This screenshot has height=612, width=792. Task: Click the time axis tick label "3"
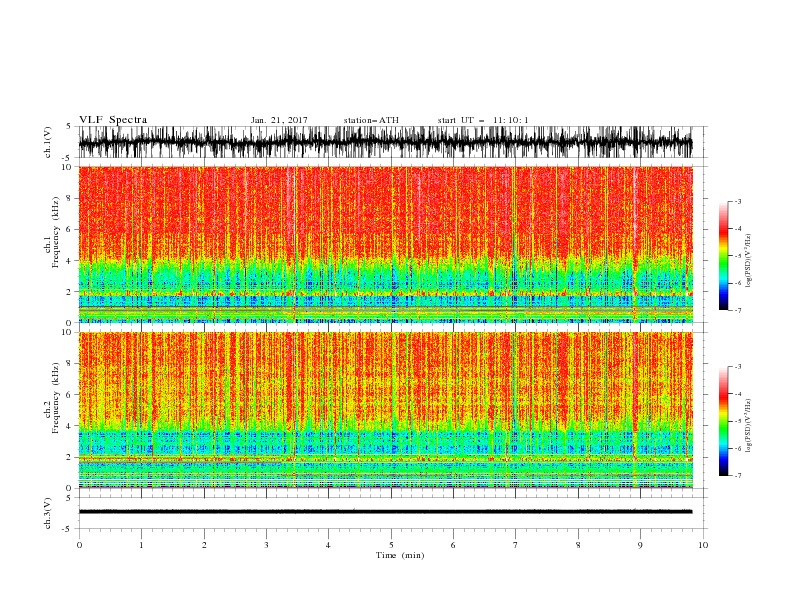pos(266,545)
